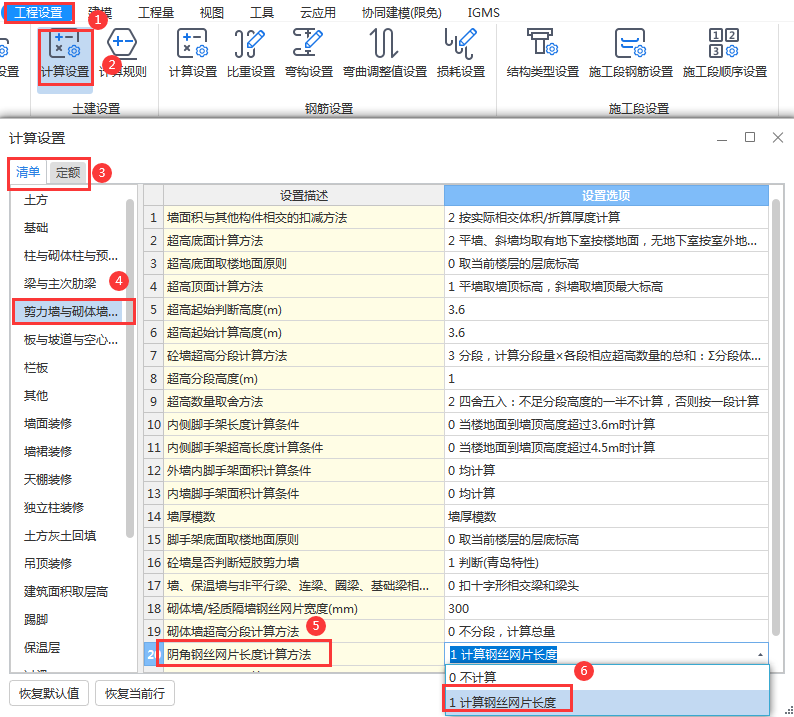Select option cell 2 按实际相交体积/折算厚度计算

[x=606, y=218]
